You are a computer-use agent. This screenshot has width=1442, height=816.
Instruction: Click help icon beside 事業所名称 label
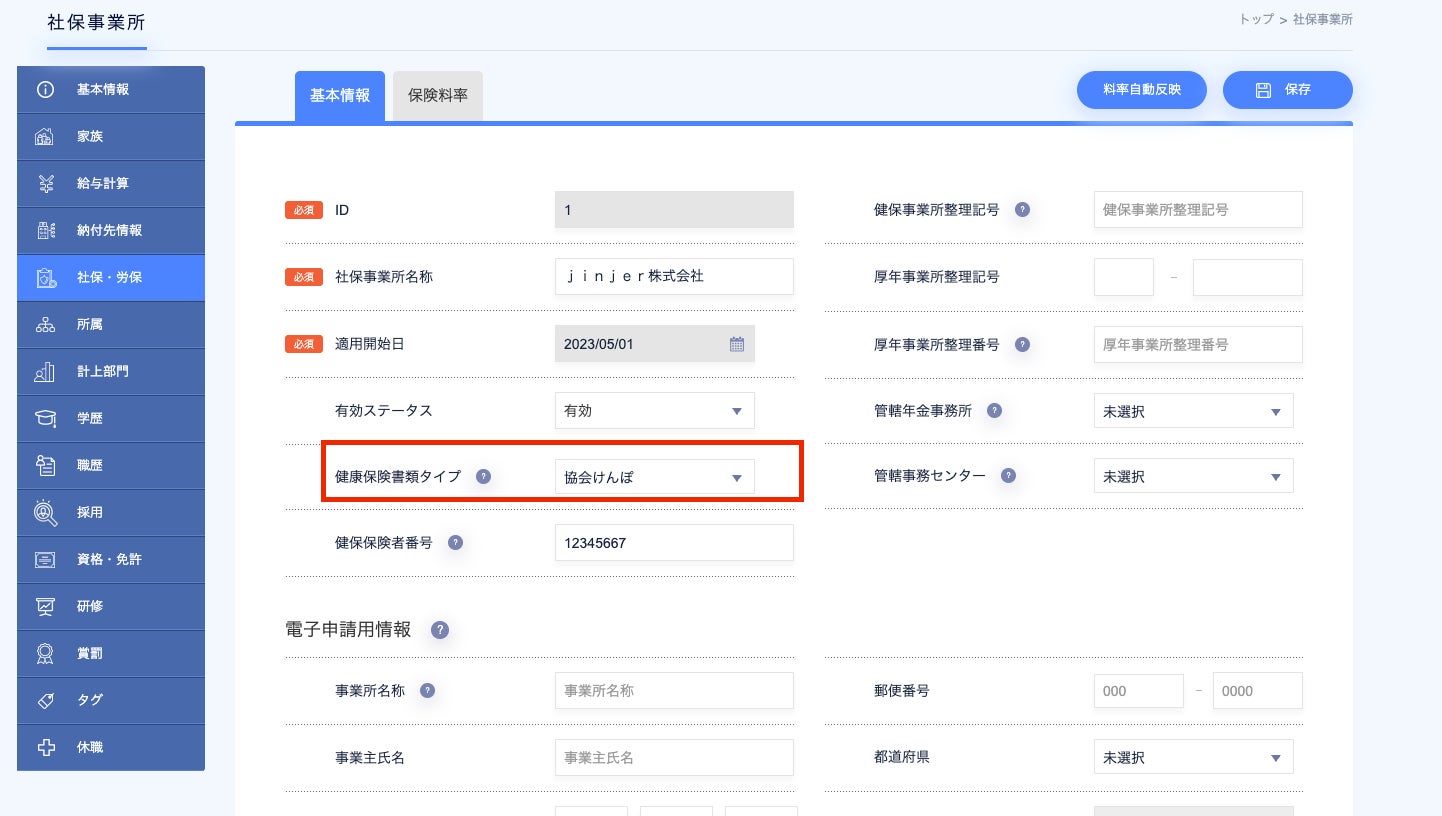[427, 691]
